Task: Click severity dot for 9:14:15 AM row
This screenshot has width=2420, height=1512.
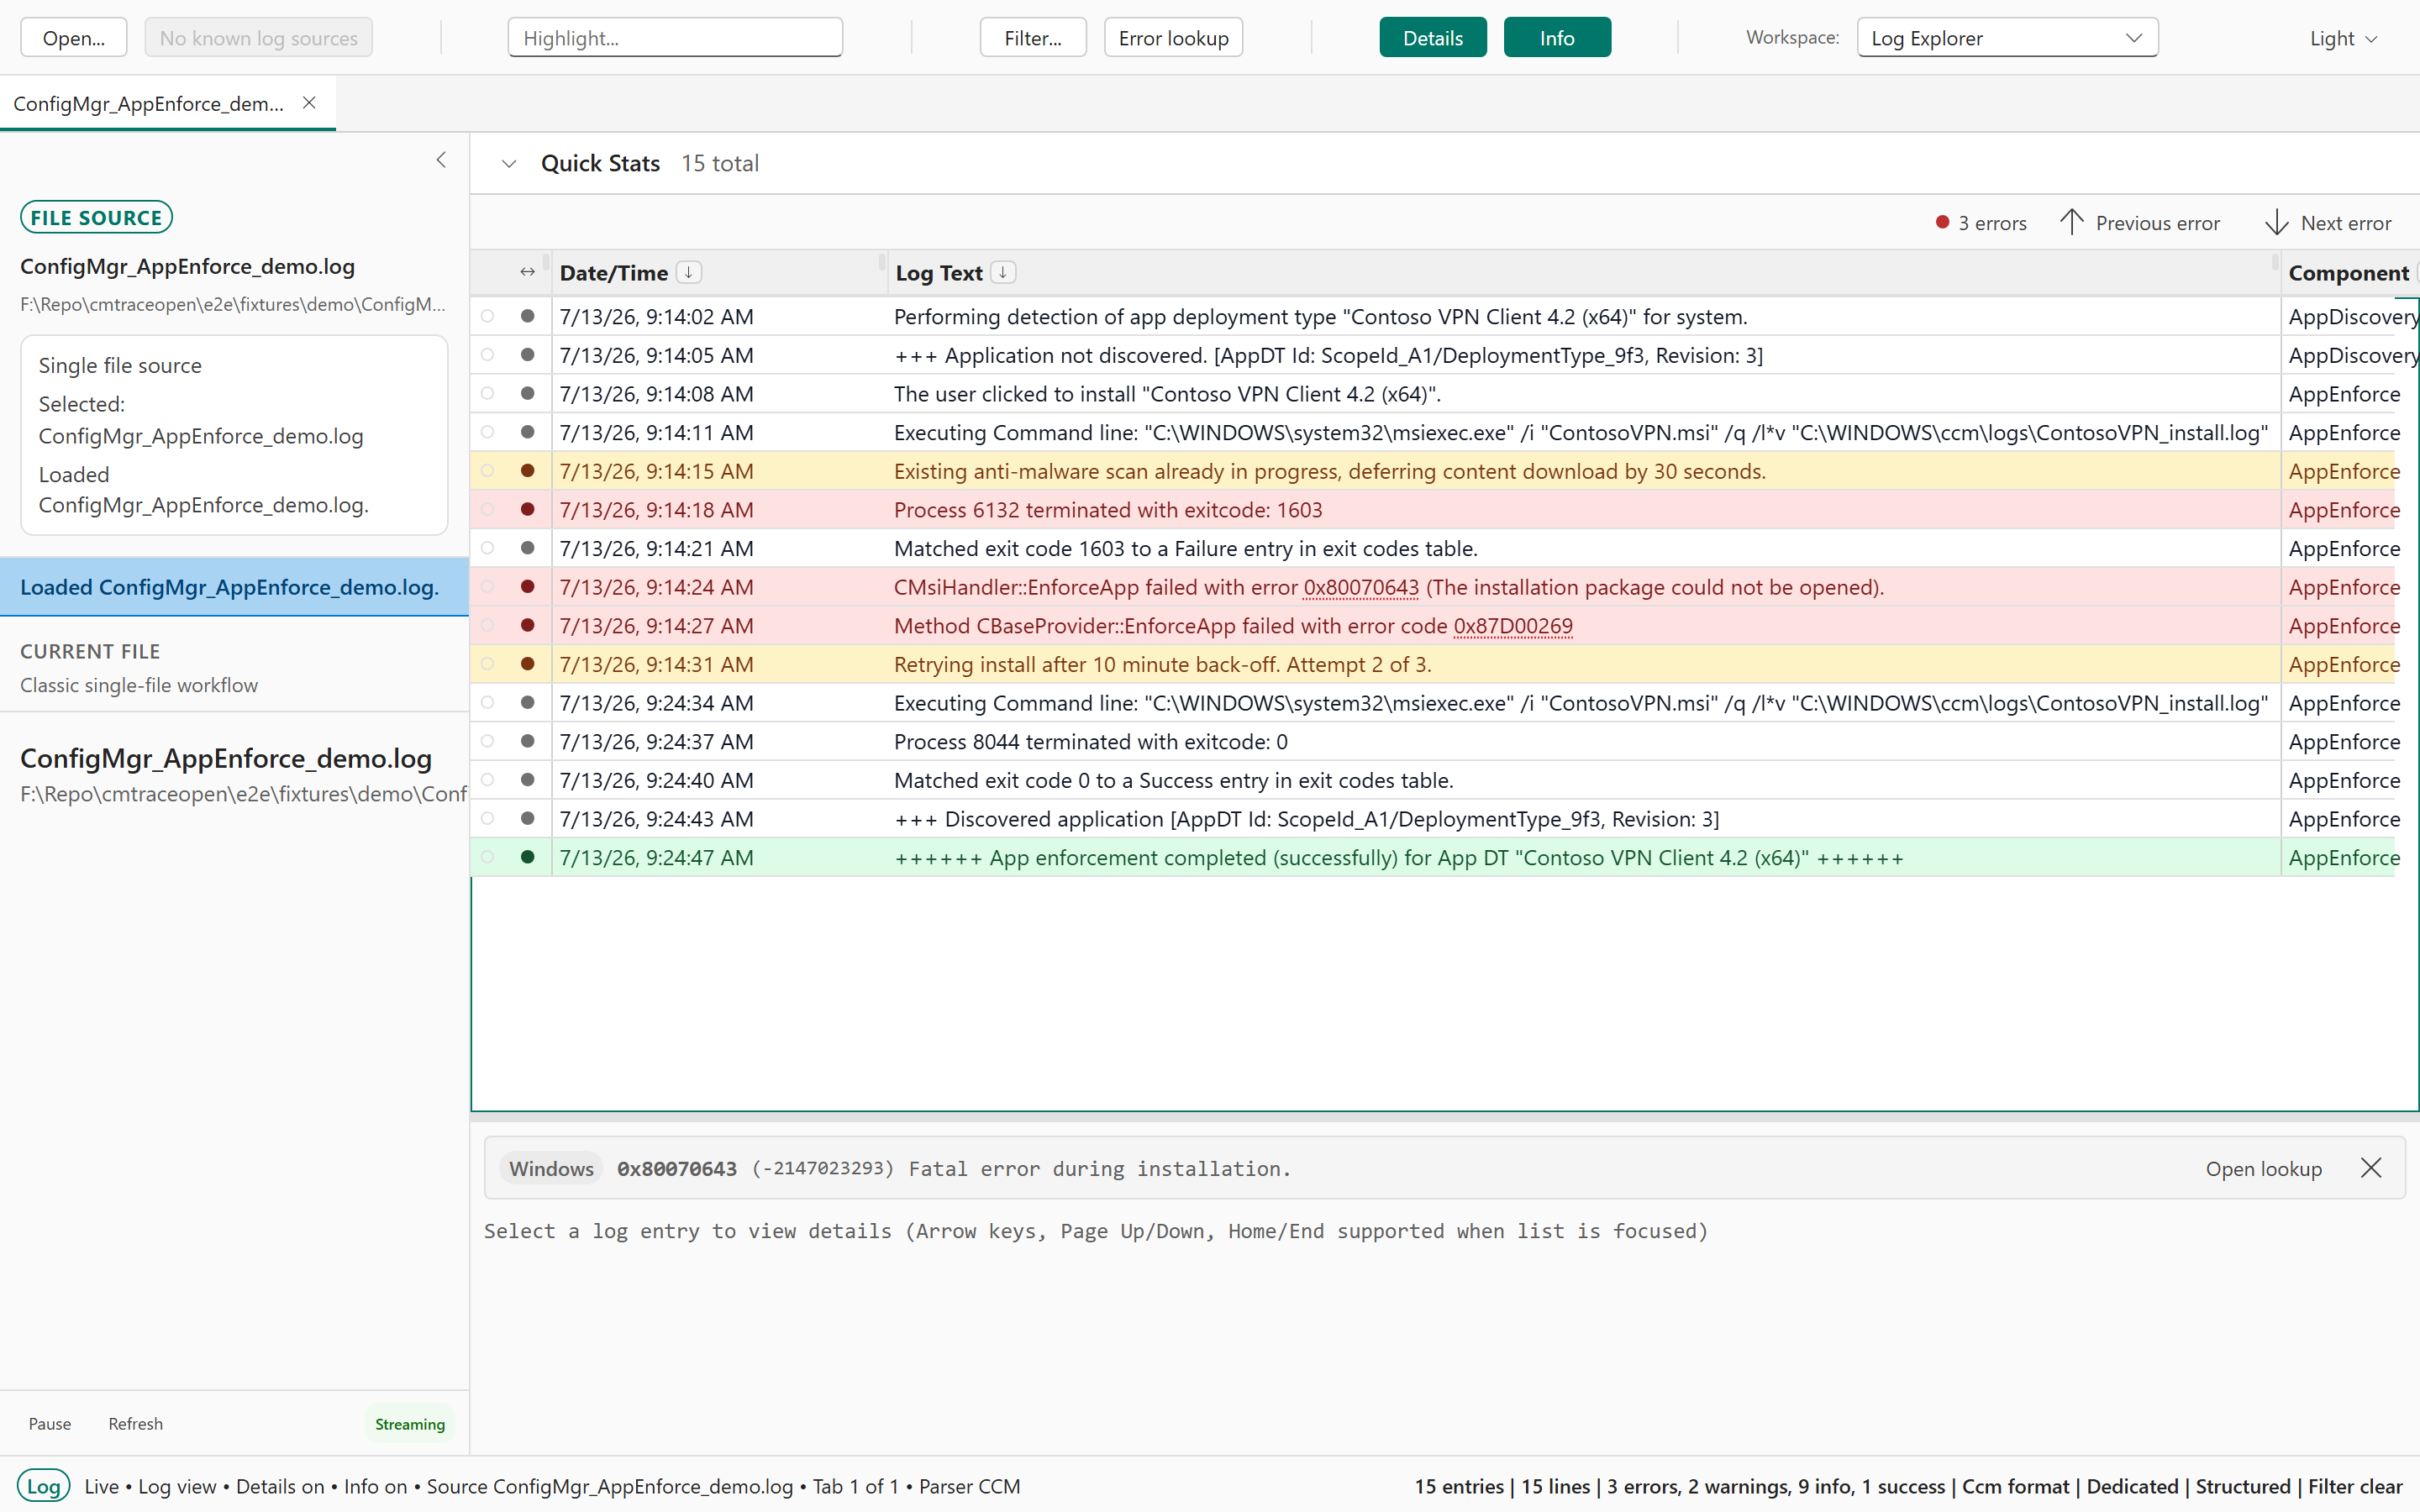Action: 527,471
